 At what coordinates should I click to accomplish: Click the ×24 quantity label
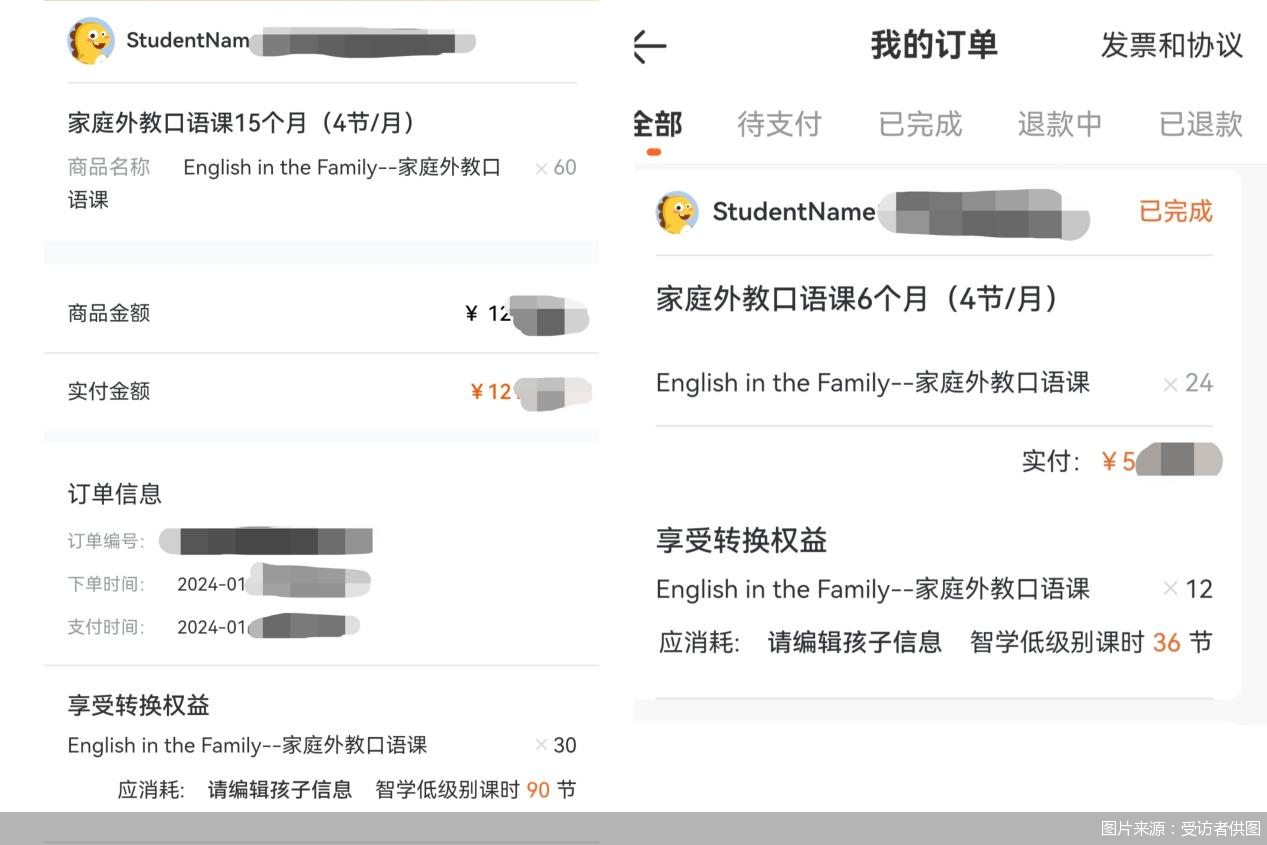(x=1189, y=382)
